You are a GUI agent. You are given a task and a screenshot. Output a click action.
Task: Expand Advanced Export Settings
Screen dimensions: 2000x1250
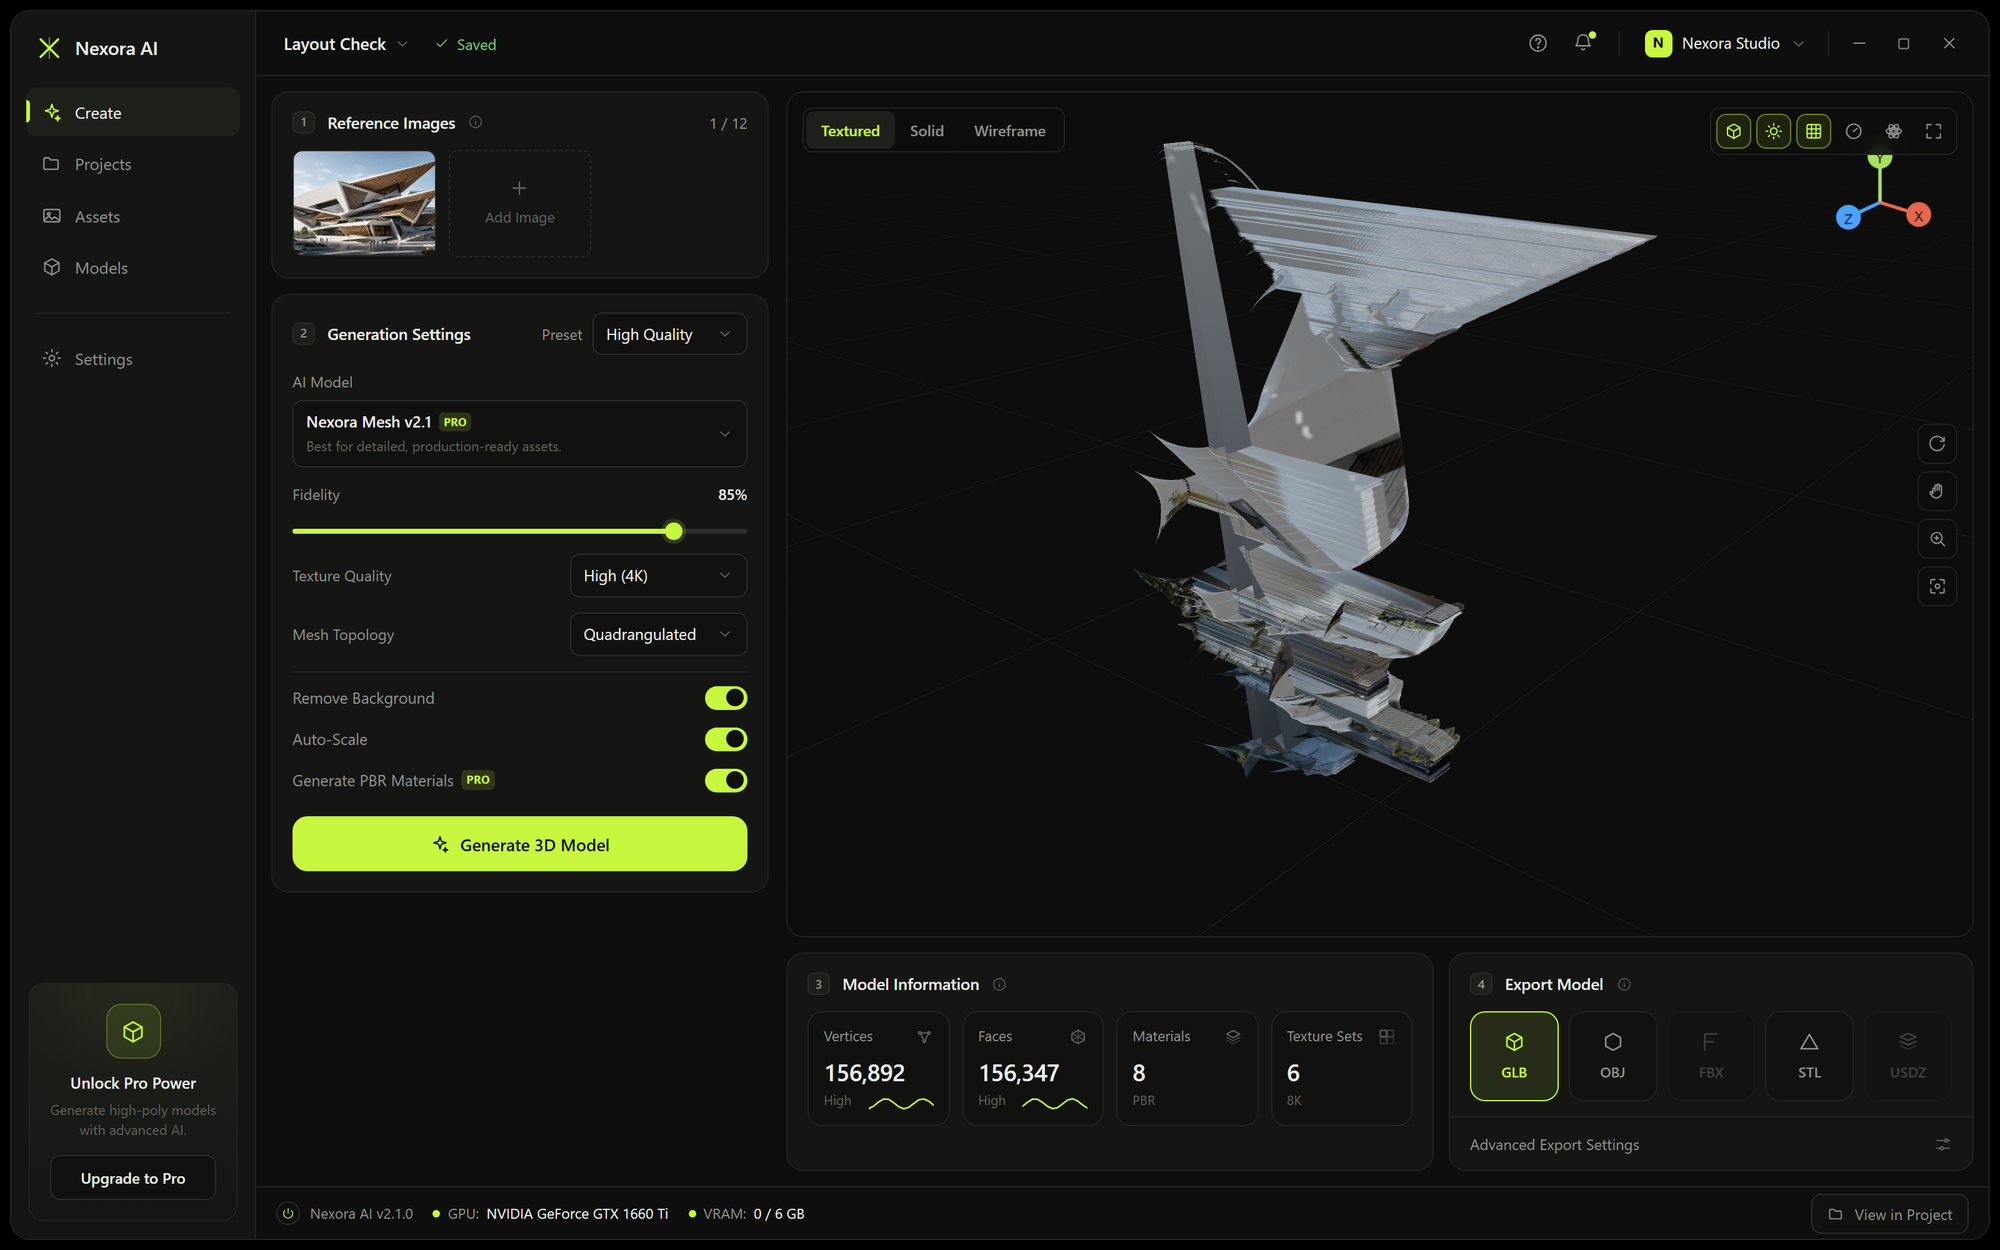click(x=1710, y=1144)
